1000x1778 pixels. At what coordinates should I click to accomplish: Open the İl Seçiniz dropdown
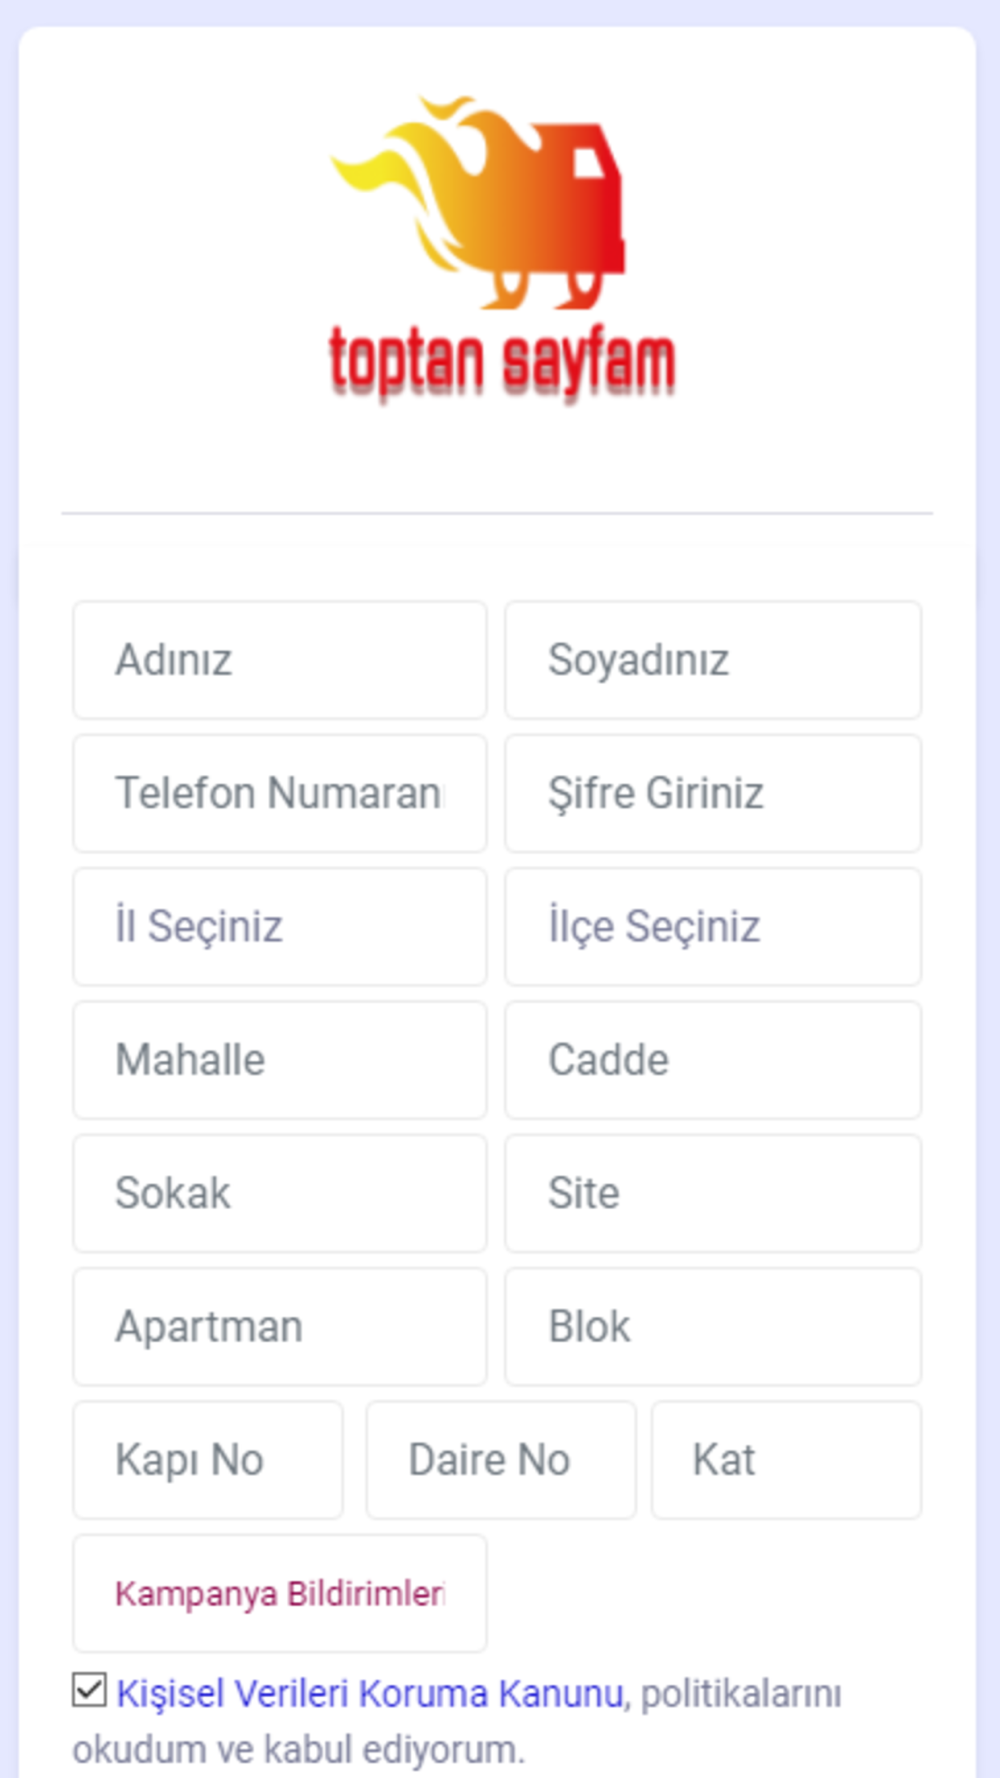[280, 926]
